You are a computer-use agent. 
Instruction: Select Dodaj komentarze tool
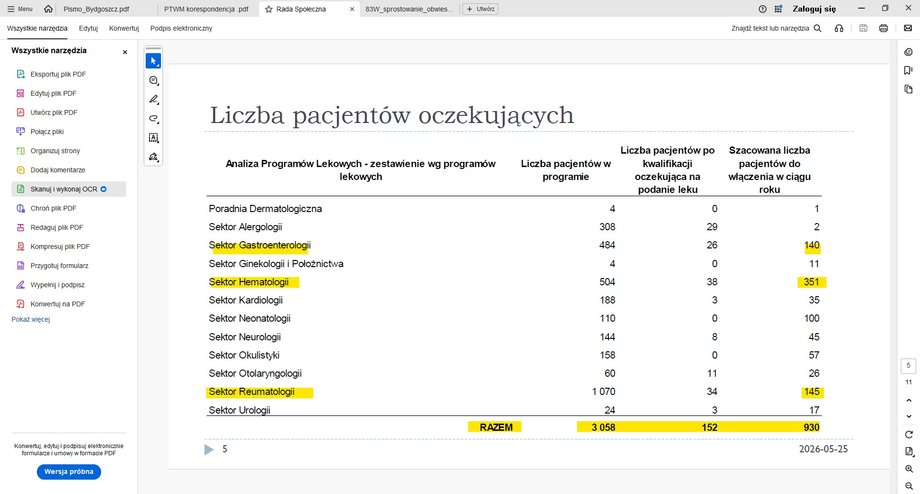tap(69, 170)
